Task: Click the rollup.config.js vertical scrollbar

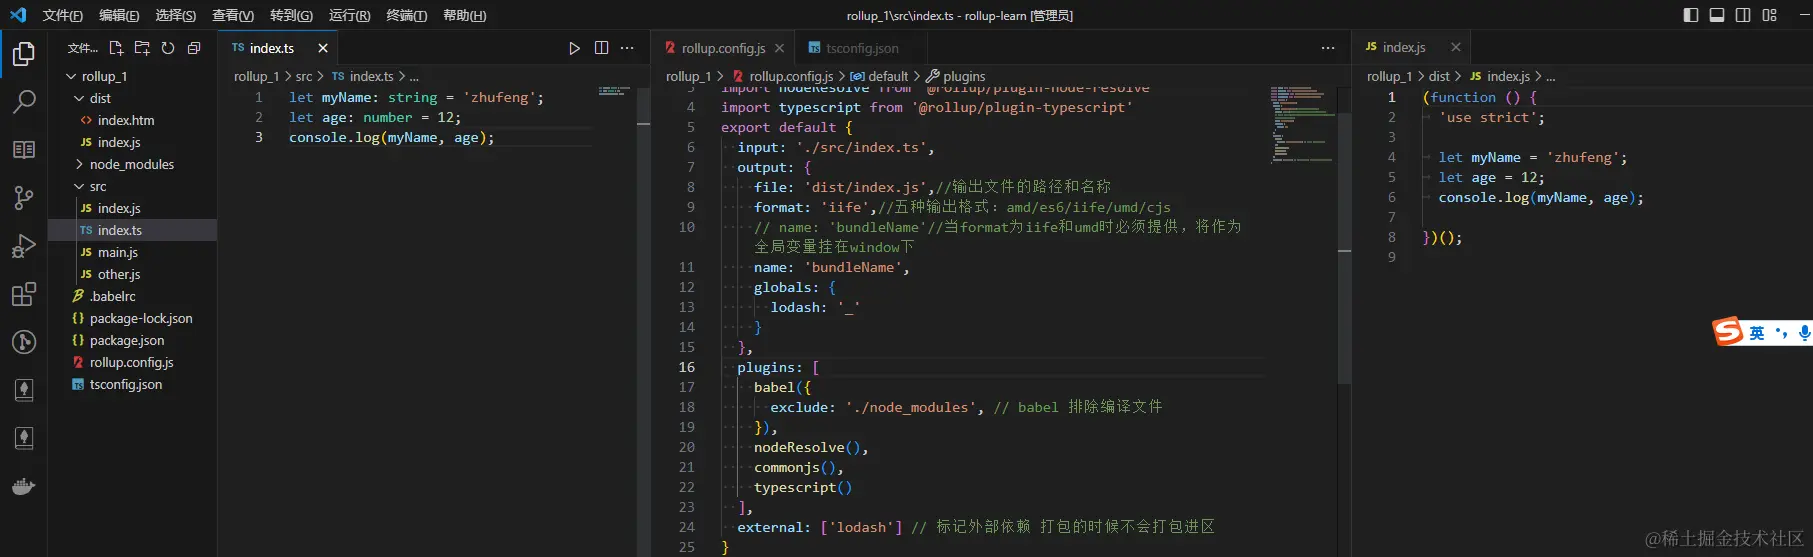Action: [1344, 247]
